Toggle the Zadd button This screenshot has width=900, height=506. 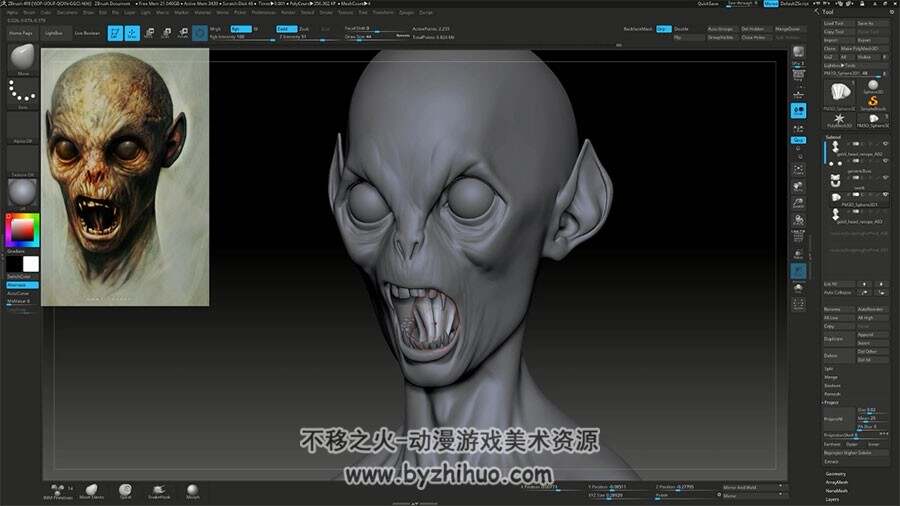click(x=286, y=29)
